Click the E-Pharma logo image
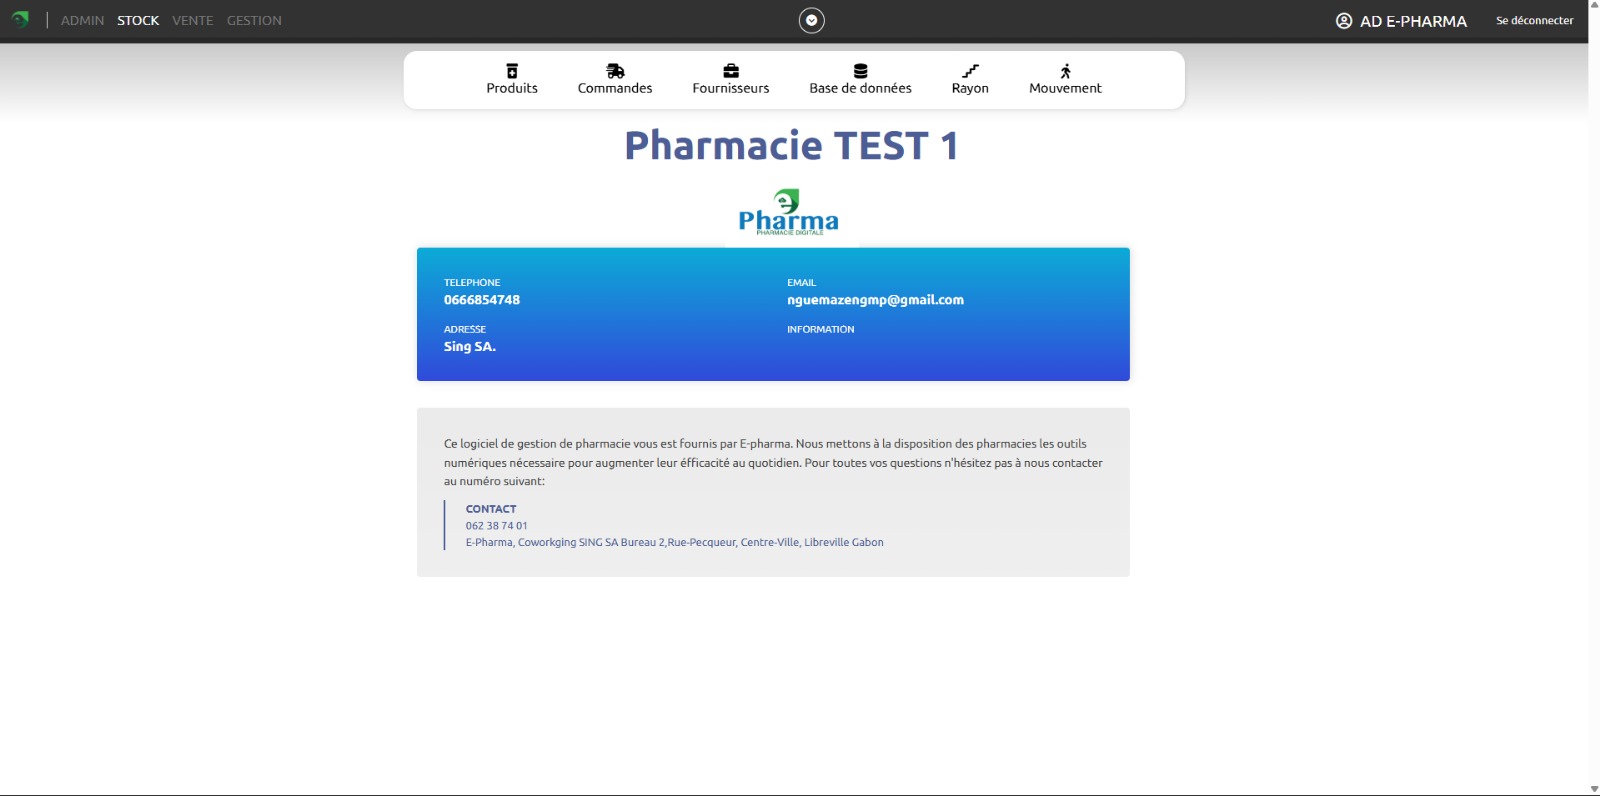Screen dimensions: 1600x796 coord(788,213)
